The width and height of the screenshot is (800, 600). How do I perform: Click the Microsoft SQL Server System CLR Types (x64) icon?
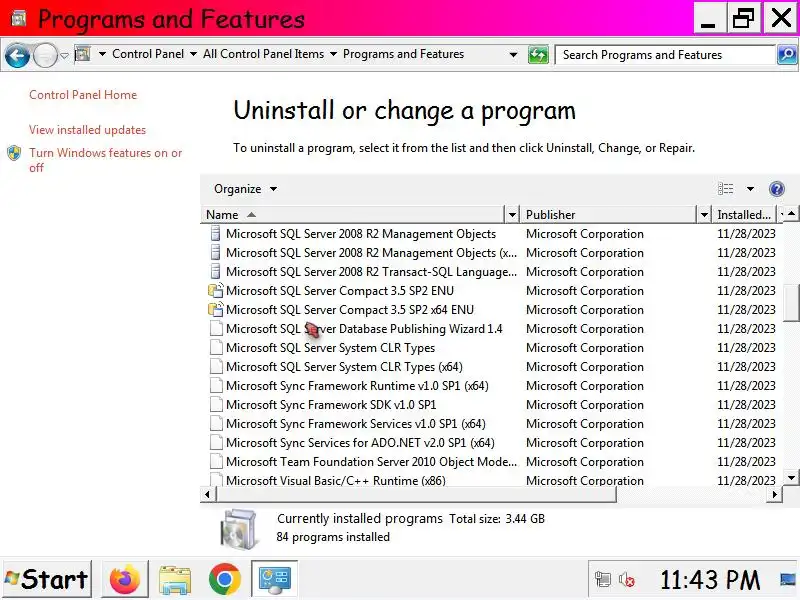tap(216, 367)
